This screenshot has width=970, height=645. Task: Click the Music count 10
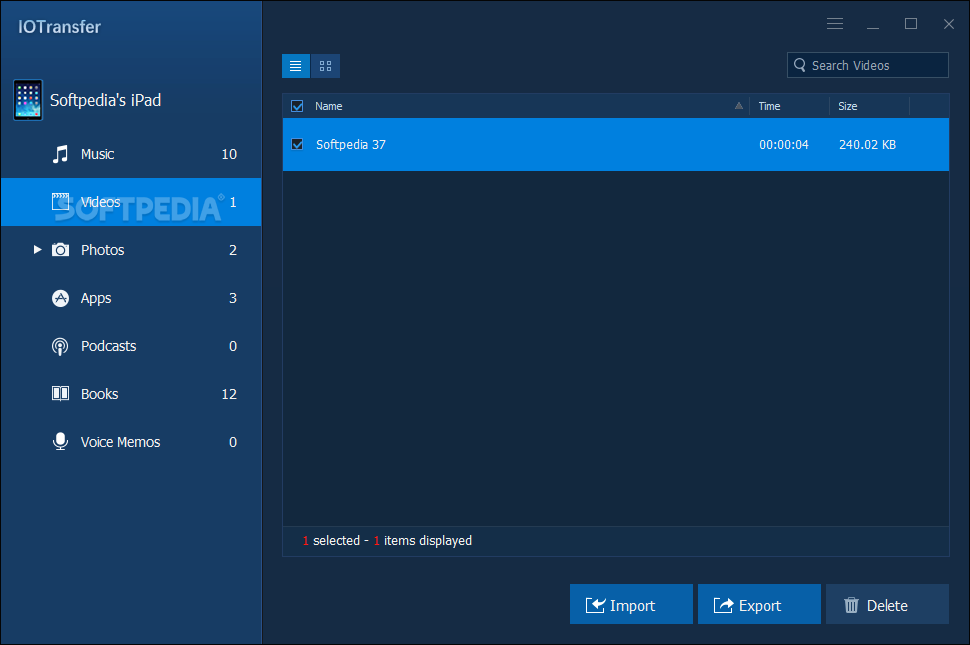(x=229, y=154)
